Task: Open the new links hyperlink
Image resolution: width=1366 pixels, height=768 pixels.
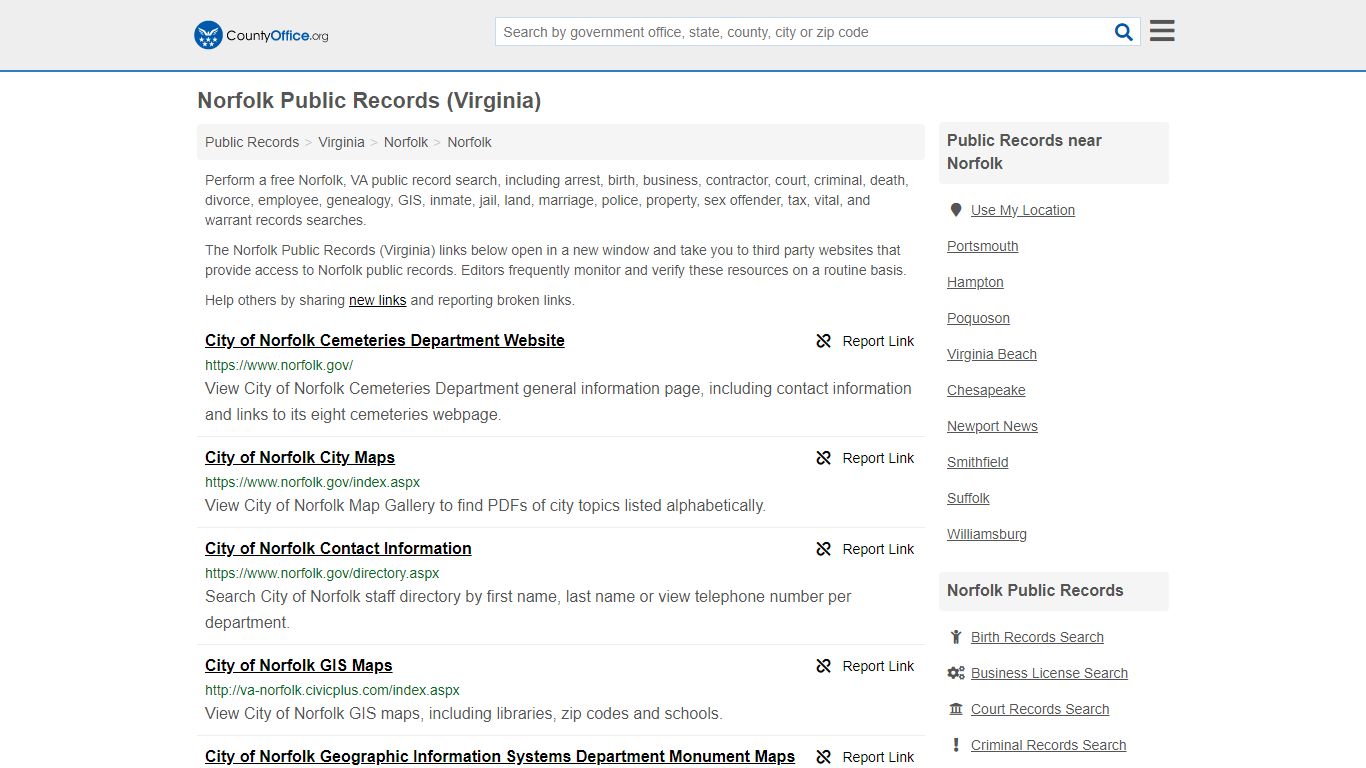Action: [377, 300]
